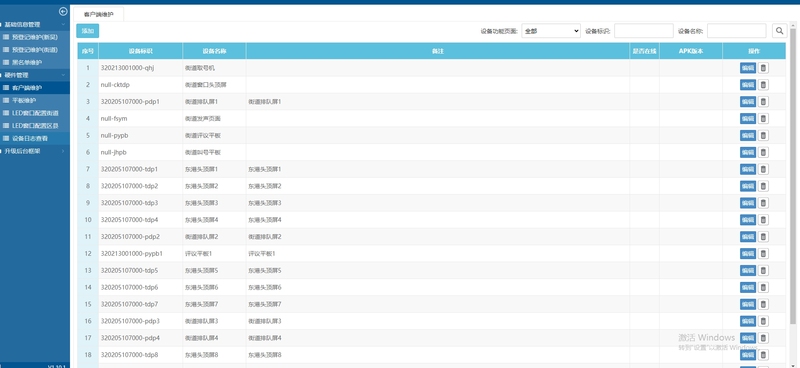
Task: Collapse the 硬件管理 sidebar group
Action: coord(35,75)
